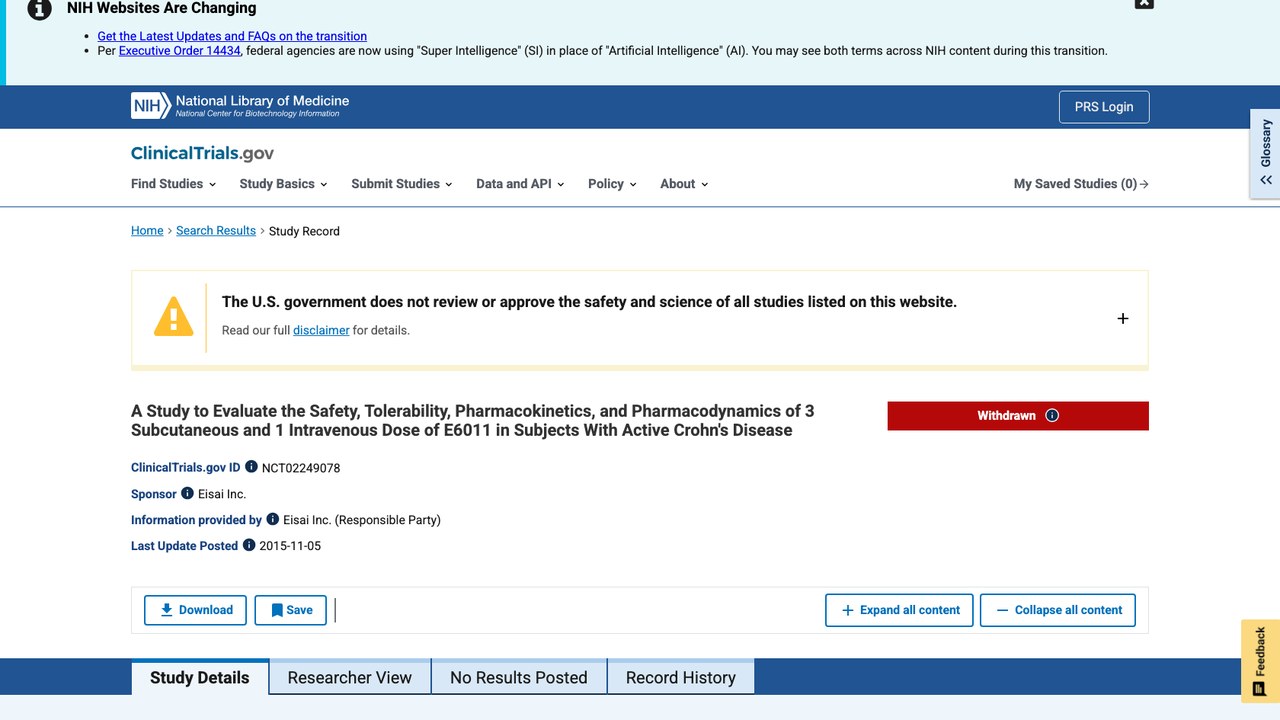Image resolution: width=1280 pixels, height=720 pixels.
Task: Open the disclaimer link
Action: [321, 330]
